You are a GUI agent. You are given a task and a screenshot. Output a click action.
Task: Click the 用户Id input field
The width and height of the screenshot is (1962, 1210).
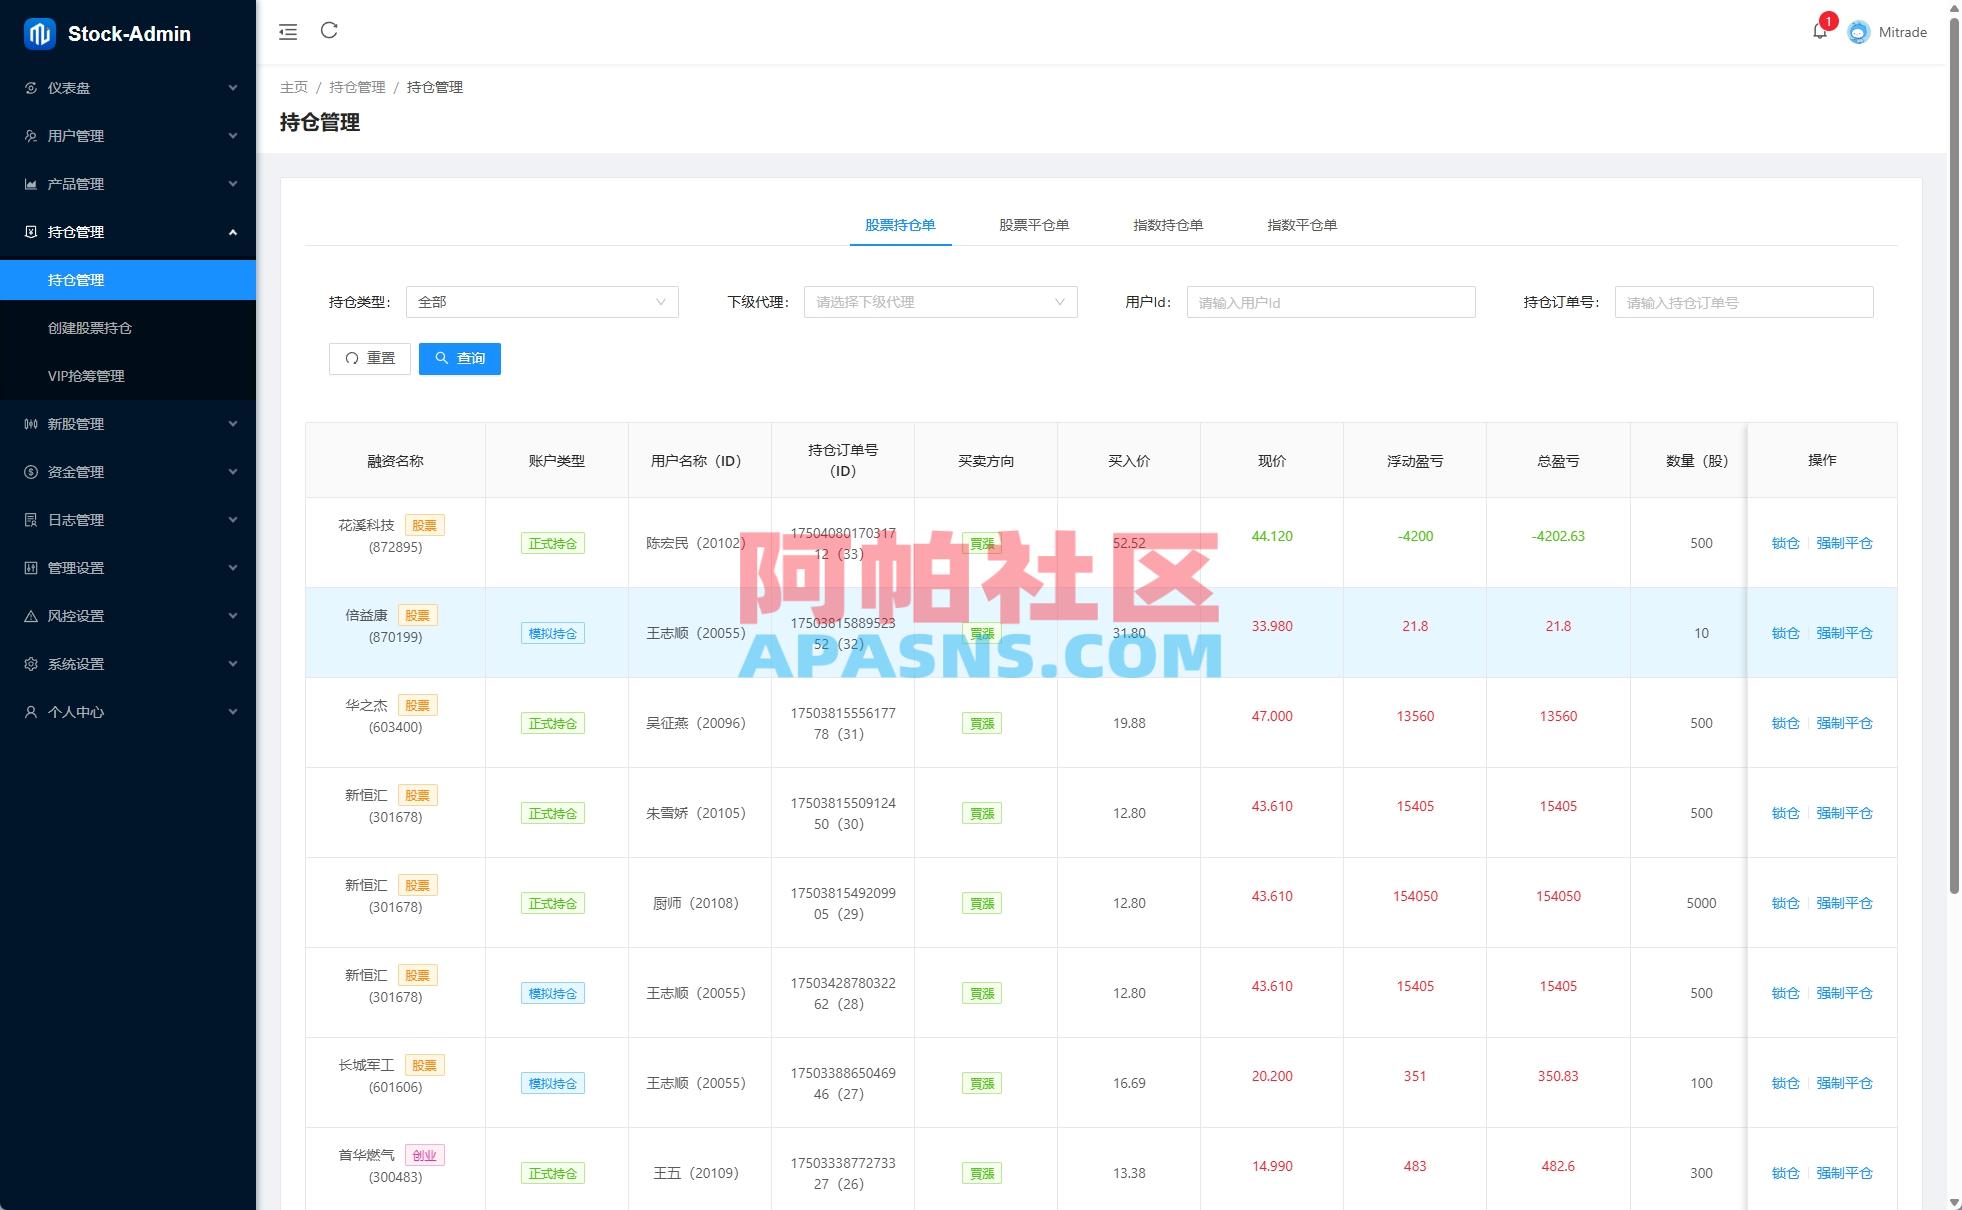coord(1330,301)
